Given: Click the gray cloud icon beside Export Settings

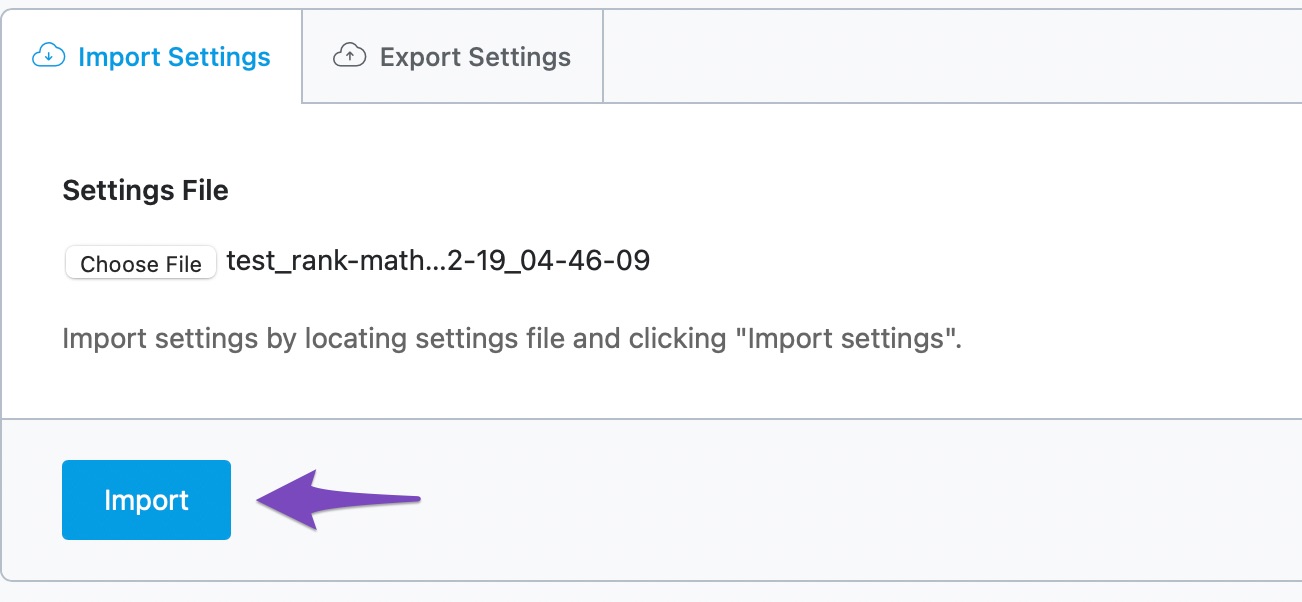Looking at the screenshot, I should (x=348, y=56).
